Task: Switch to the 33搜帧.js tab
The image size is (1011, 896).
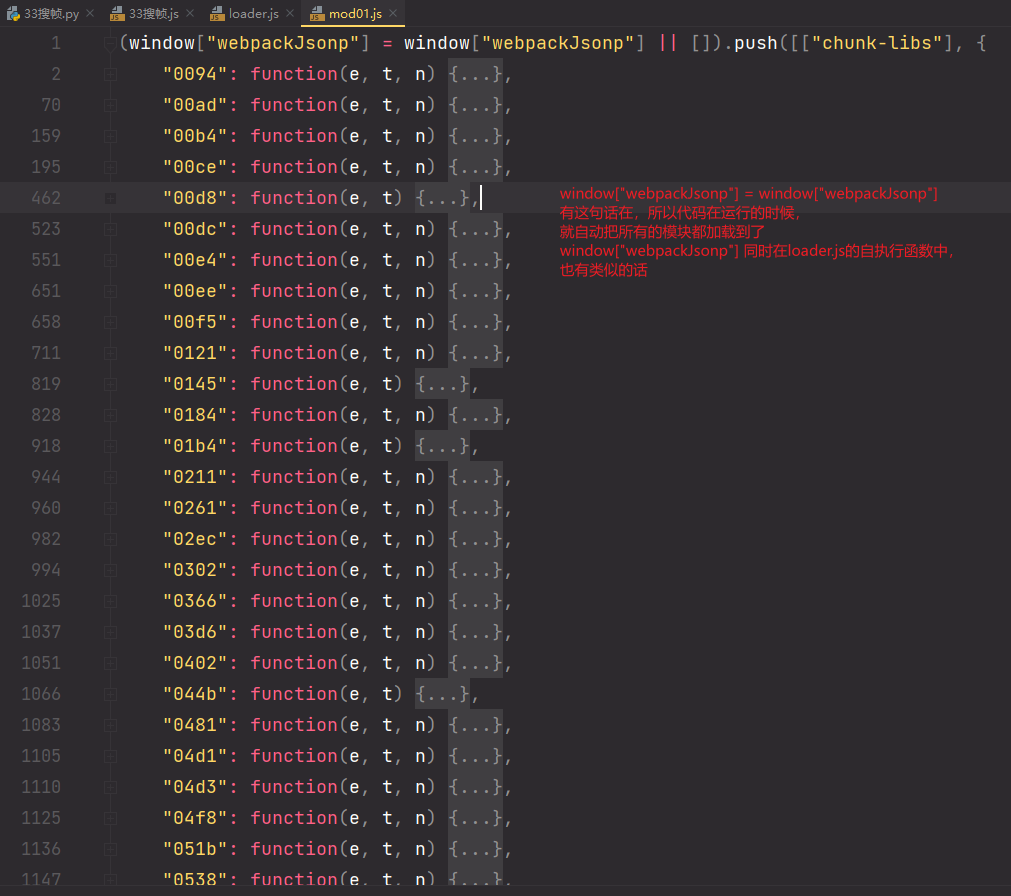Action: (x=153, y=14)
